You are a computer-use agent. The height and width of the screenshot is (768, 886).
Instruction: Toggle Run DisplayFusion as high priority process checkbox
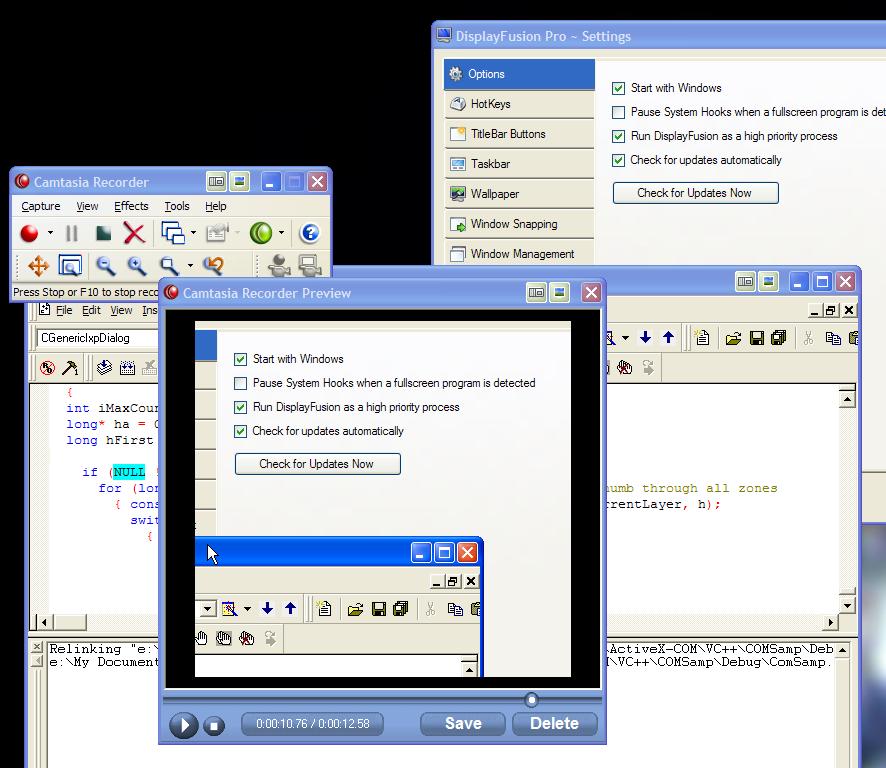coord(618,136)
